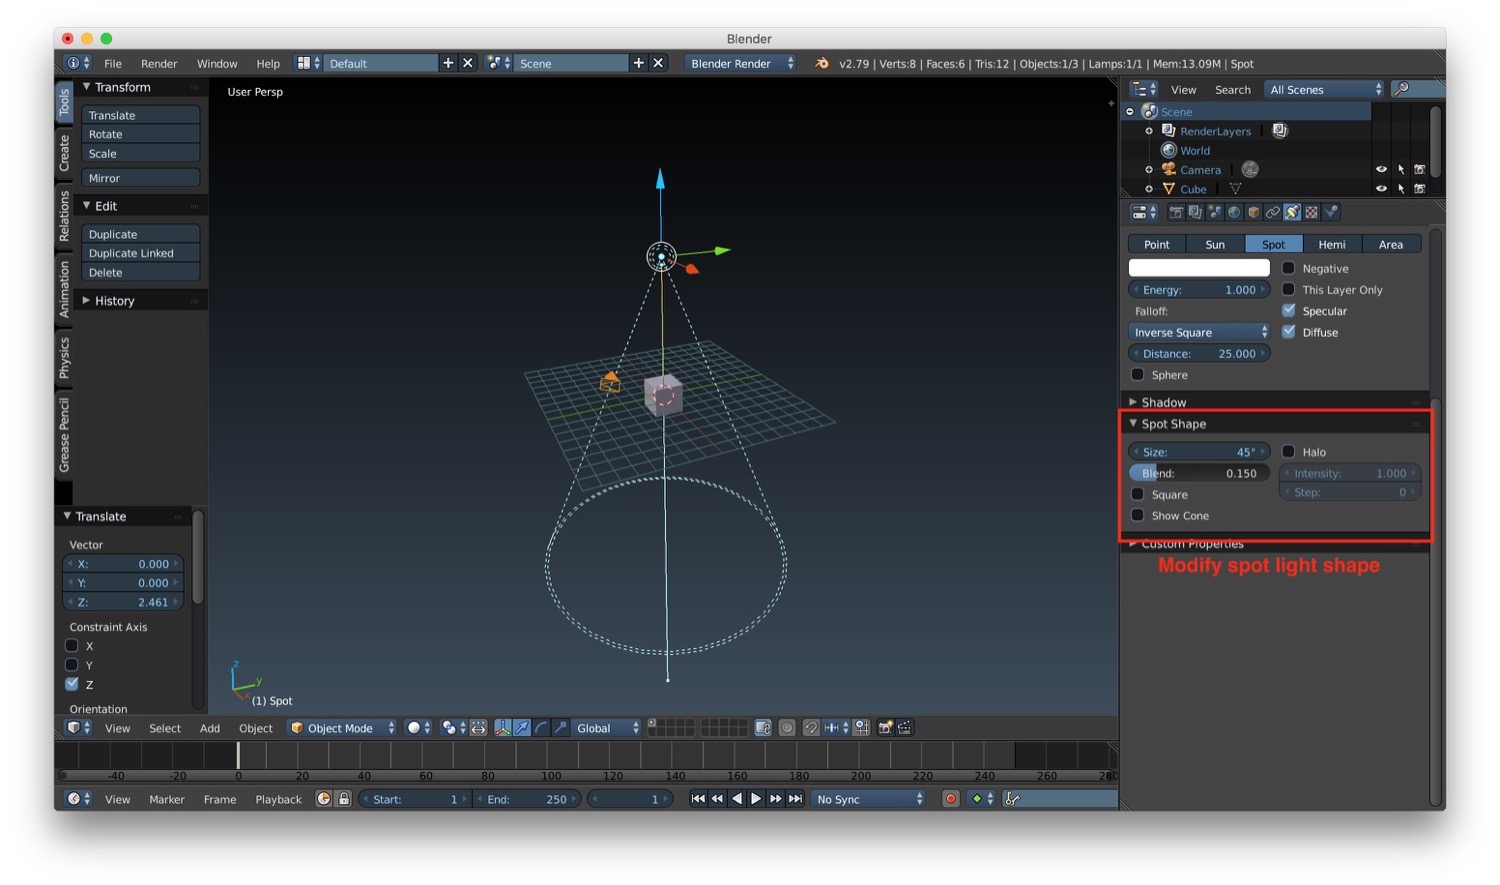Open the All Scenes outliner dropdown
This screenshot has height=885, width=1500.
(1325, 89)
